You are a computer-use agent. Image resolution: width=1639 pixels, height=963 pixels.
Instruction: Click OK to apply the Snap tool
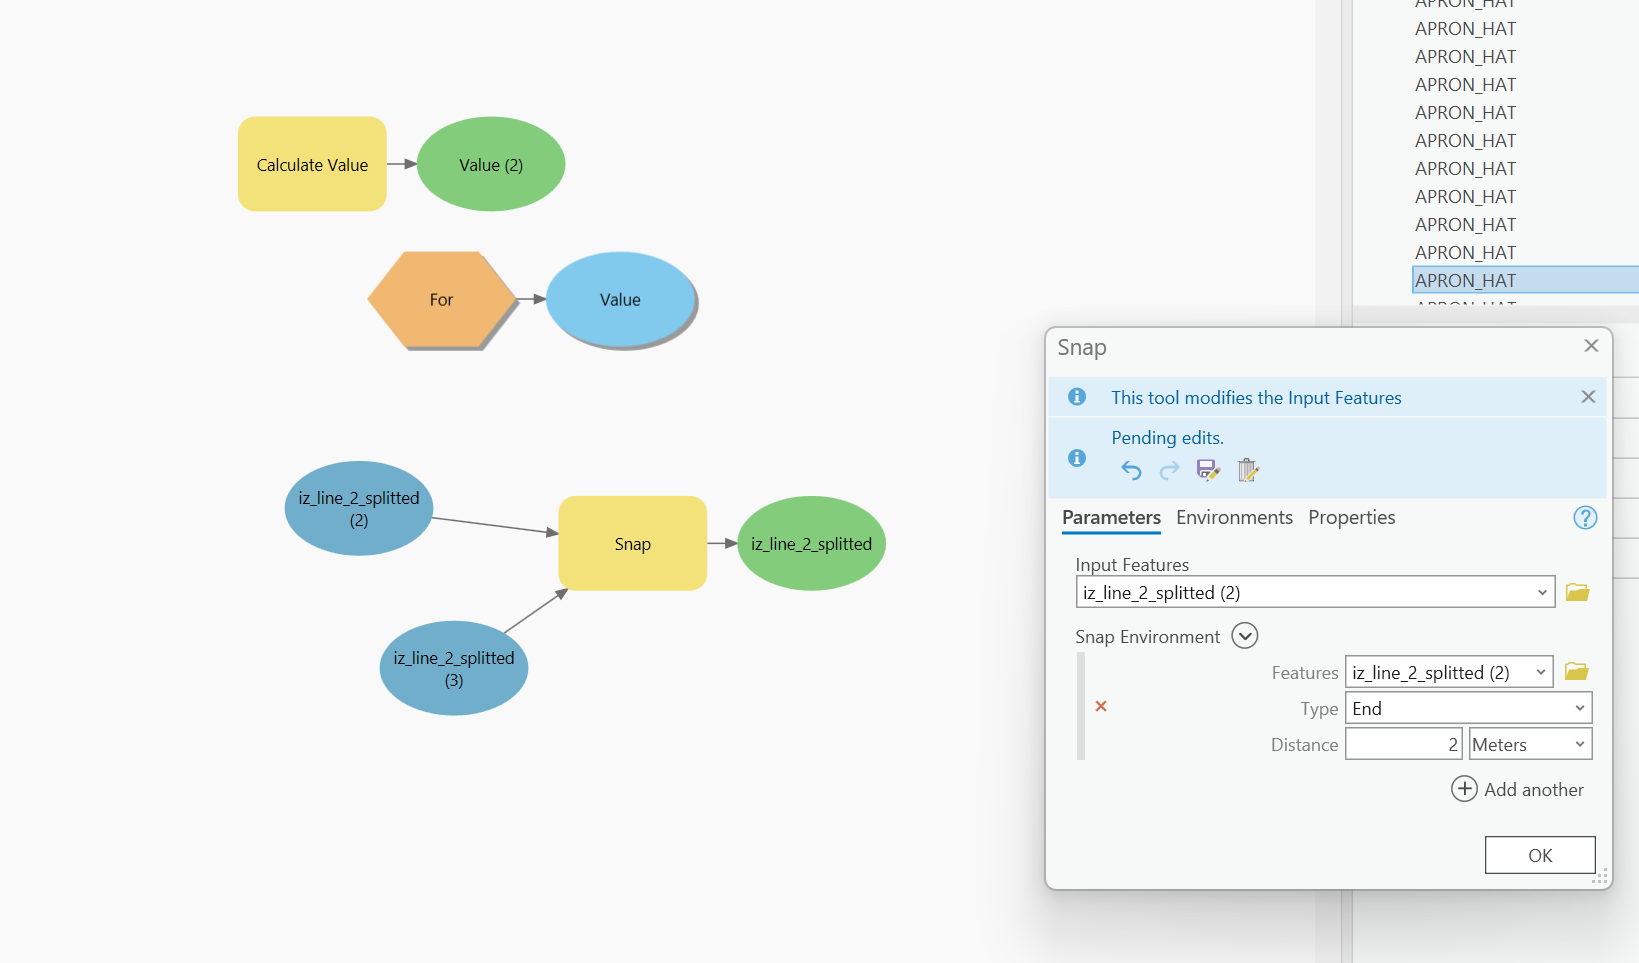1539,854
